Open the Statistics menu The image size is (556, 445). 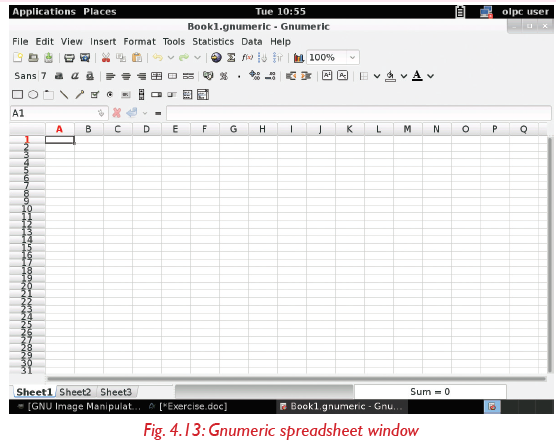pyautogui.click(x=213, y=41)
